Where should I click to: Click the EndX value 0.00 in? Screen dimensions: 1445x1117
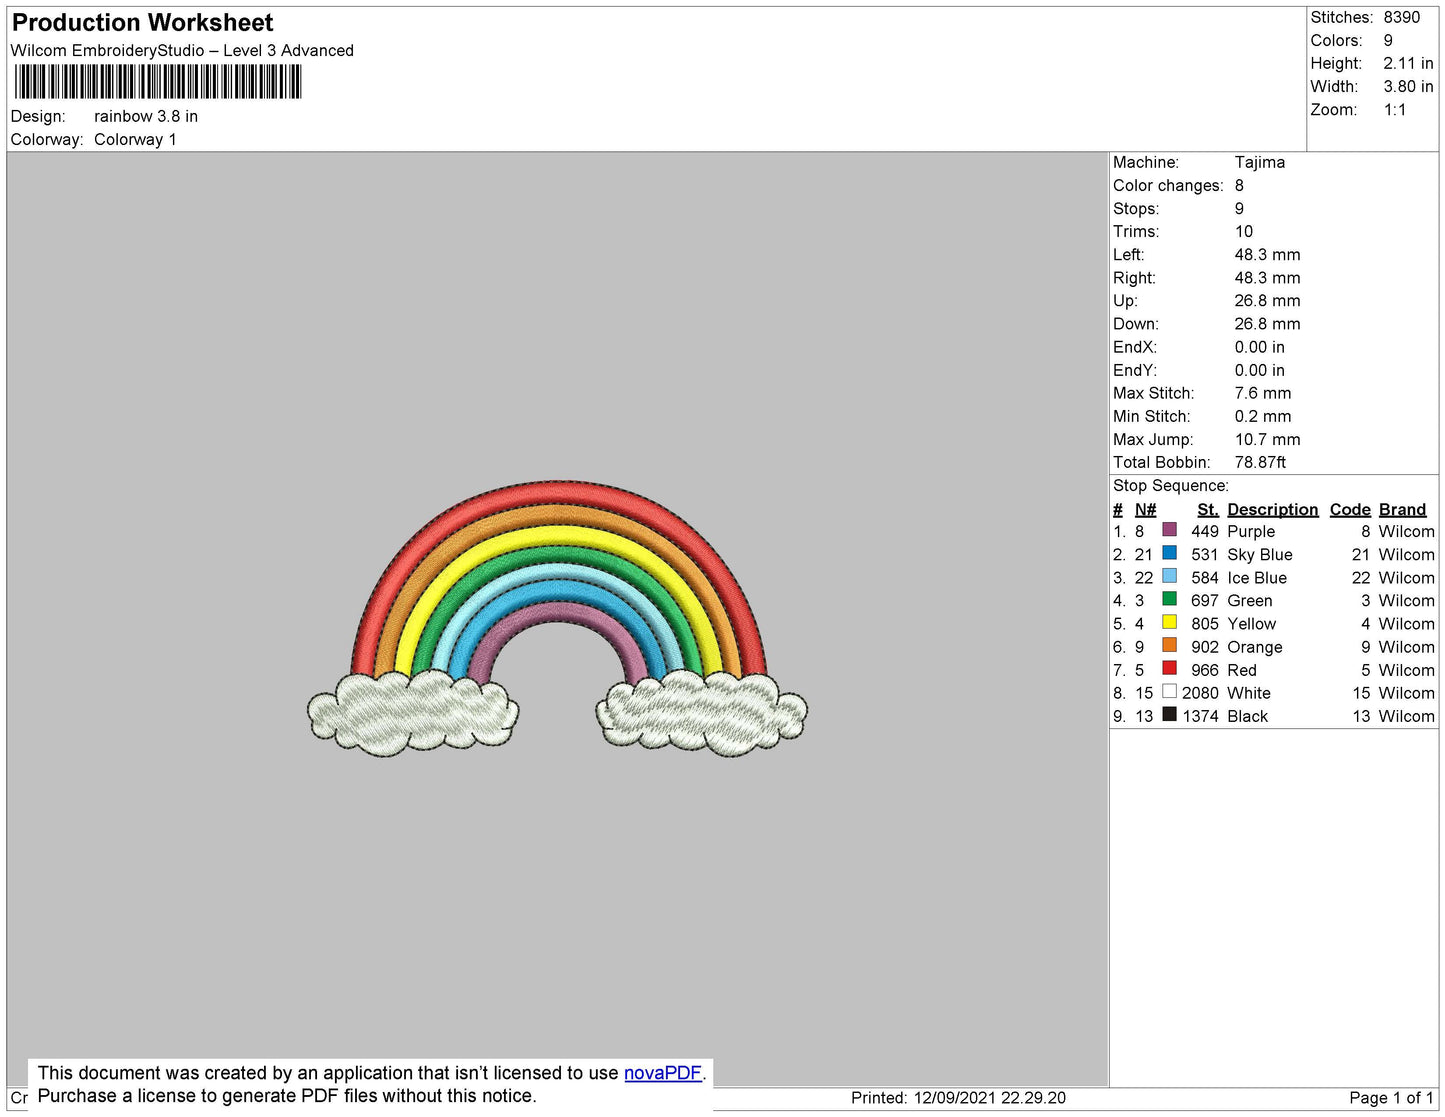1259,347
